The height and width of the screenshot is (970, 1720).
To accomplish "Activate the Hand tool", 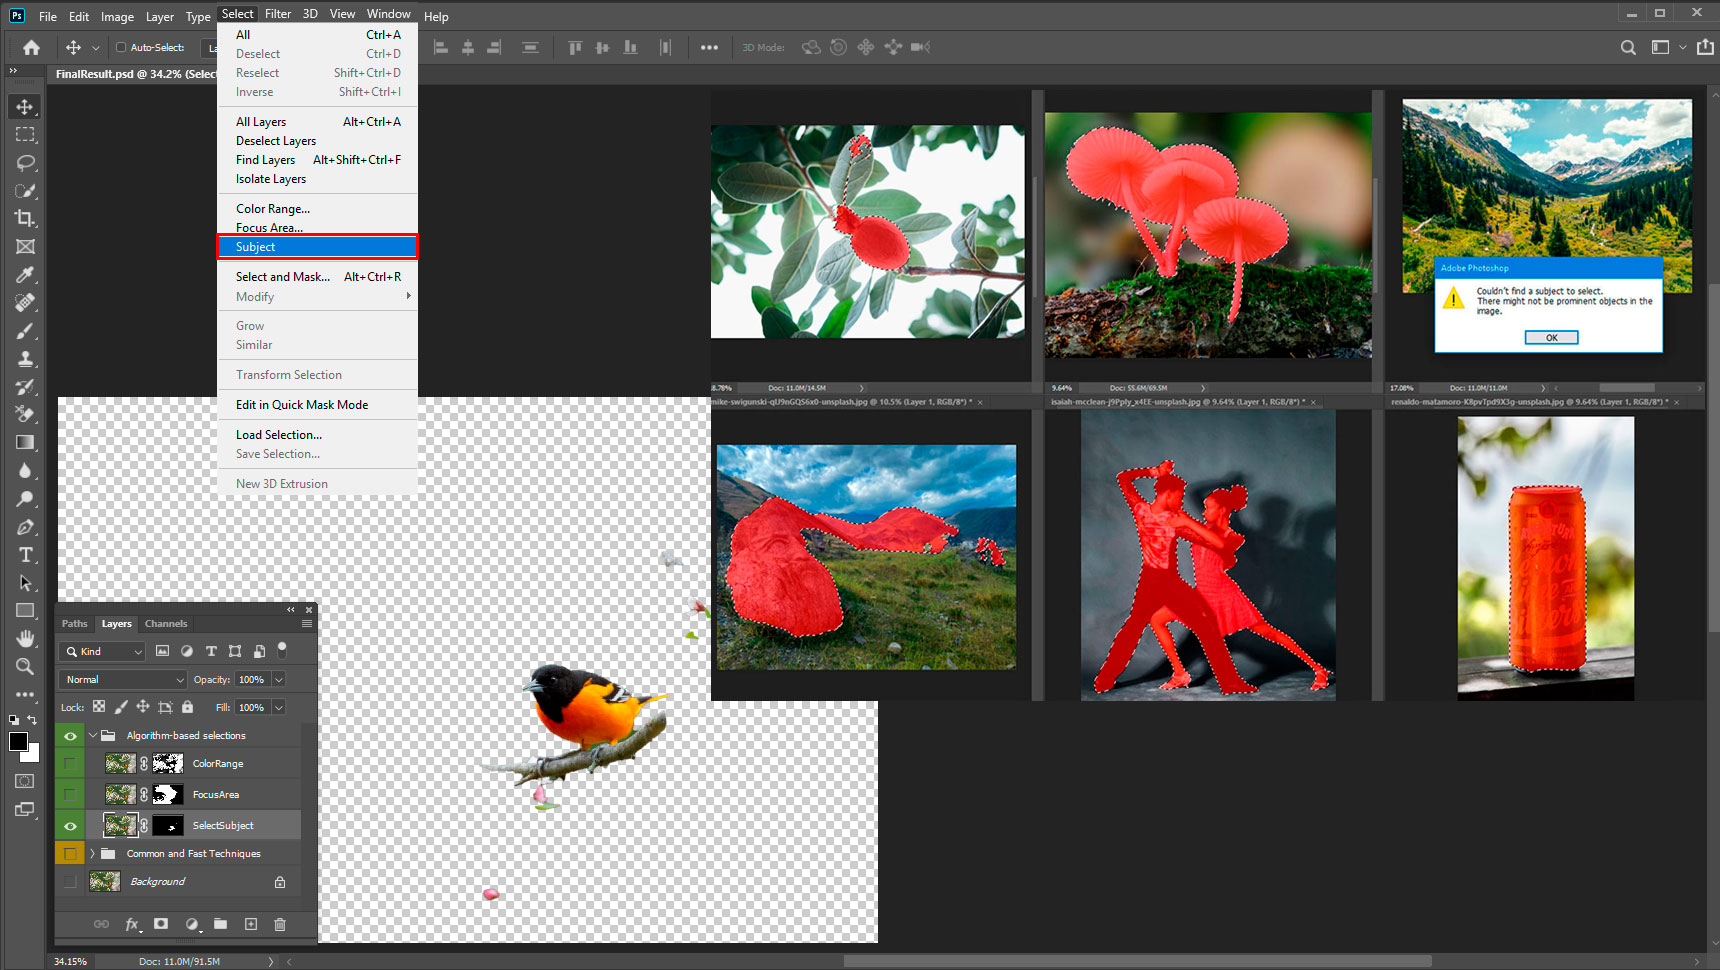I will (26, 638).
